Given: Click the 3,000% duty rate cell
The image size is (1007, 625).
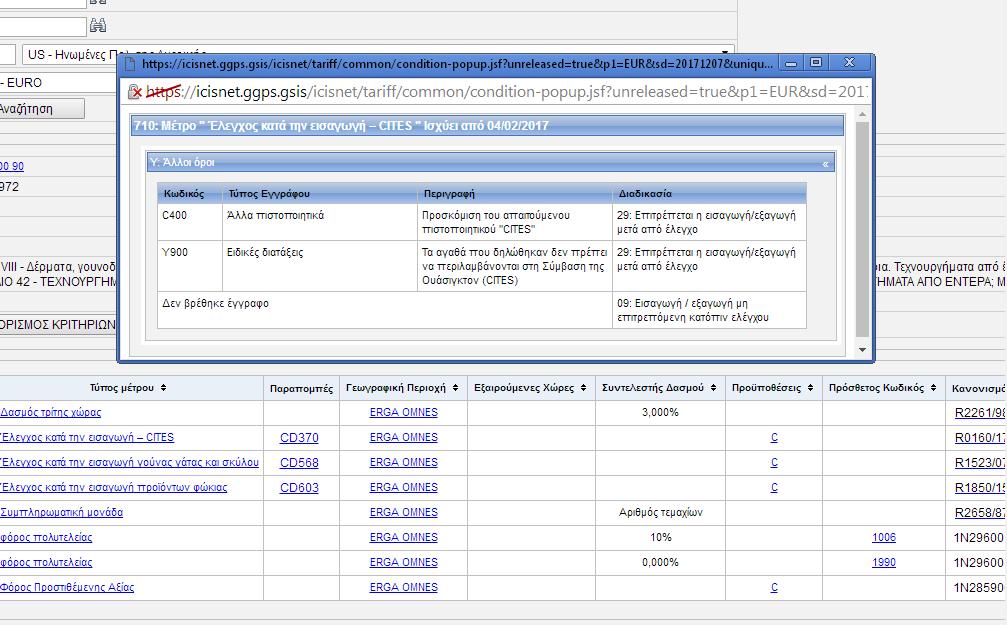Looking at the screenshot, I should (x=660, y=412).
